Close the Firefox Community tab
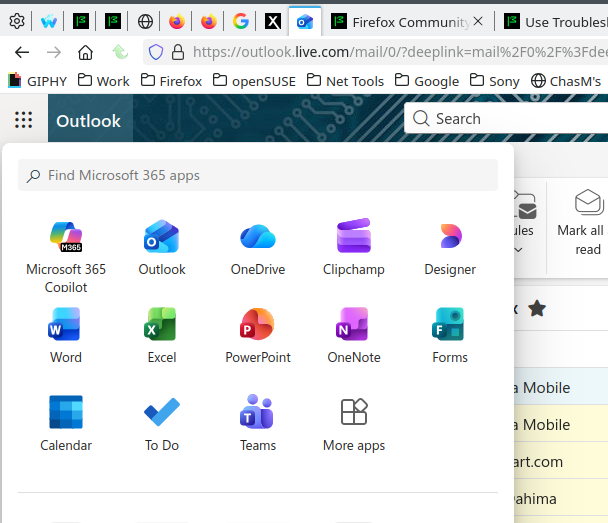 [478, 21]
